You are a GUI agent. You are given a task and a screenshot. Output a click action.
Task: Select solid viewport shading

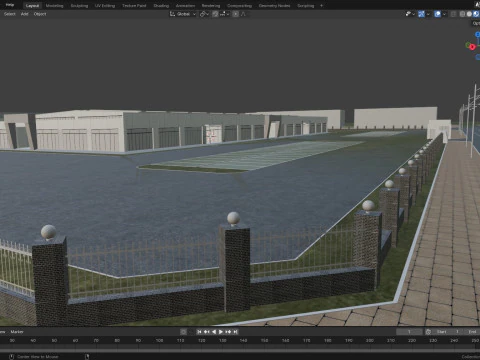pyautogui.click(x=469, y=14)
